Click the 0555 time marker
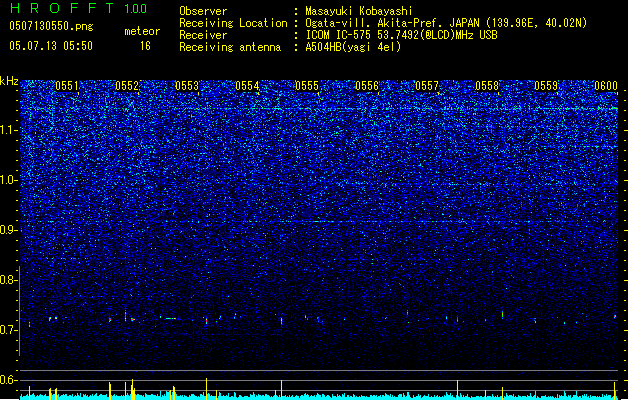This screenshot has height=400, width=629. pyautogui.click(x=307, y=86)
